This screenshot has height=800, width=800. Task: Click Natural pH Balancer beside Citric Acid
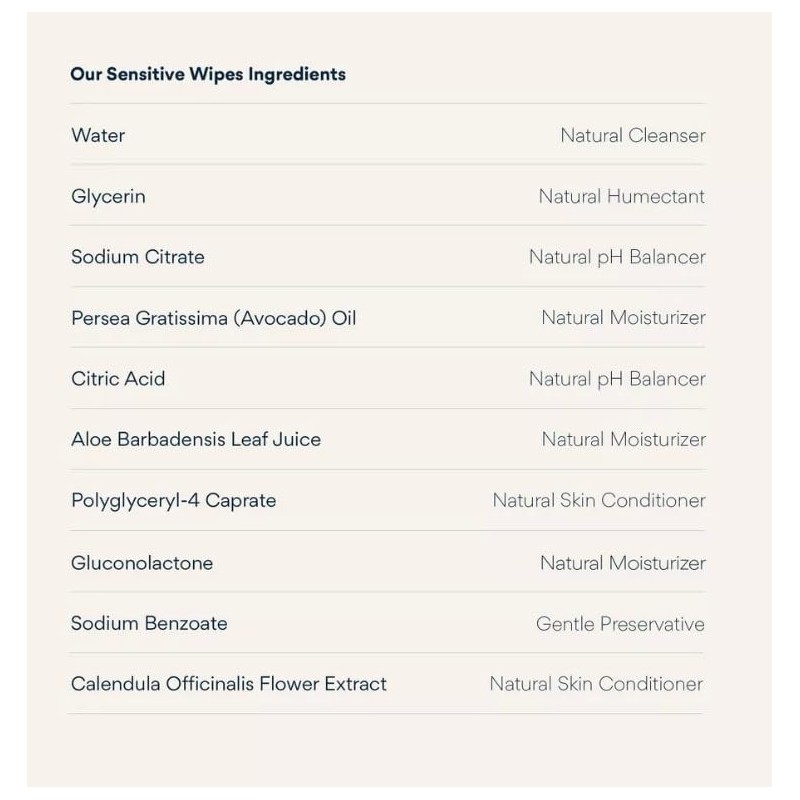click(617, 379)
